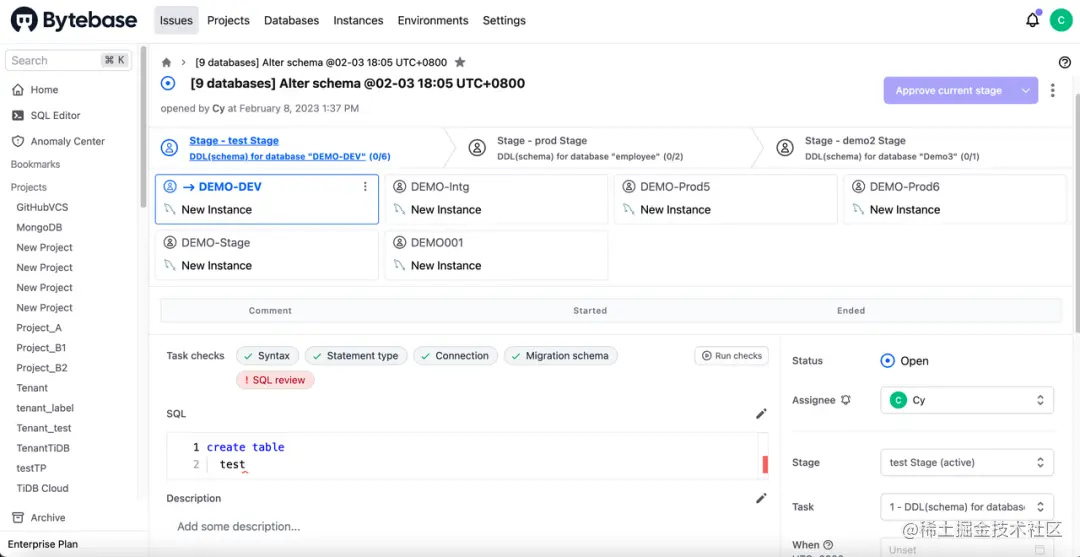Click the DEMO-Intg approval icon

pos(399,187)
